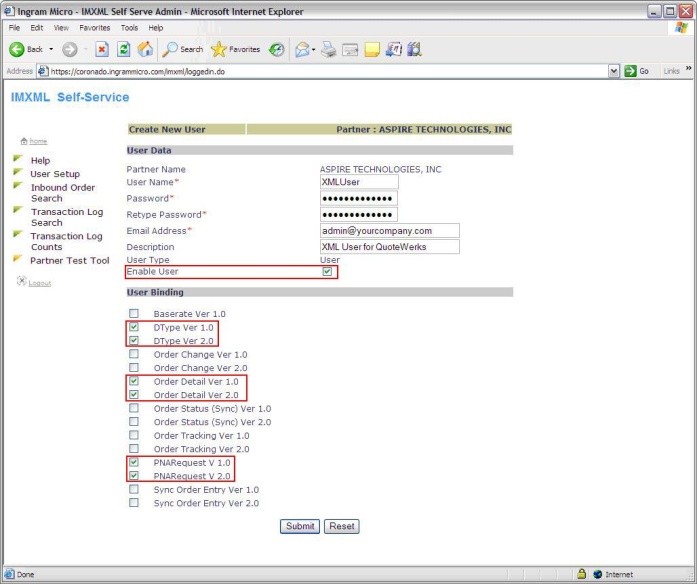Expand the Links toolbar chevron
697x584 pixels.
click(689, 68)
